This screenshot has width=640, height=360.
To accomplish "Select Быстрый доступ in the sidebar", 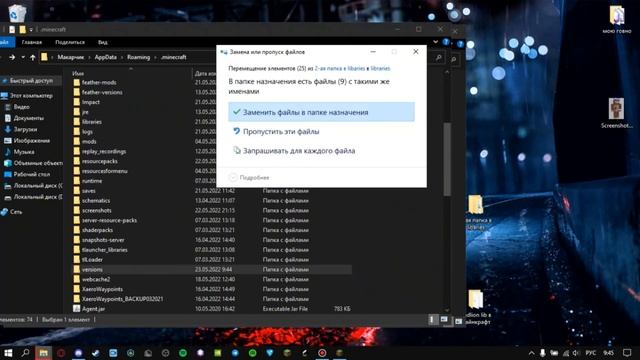I will click(31, 81).
